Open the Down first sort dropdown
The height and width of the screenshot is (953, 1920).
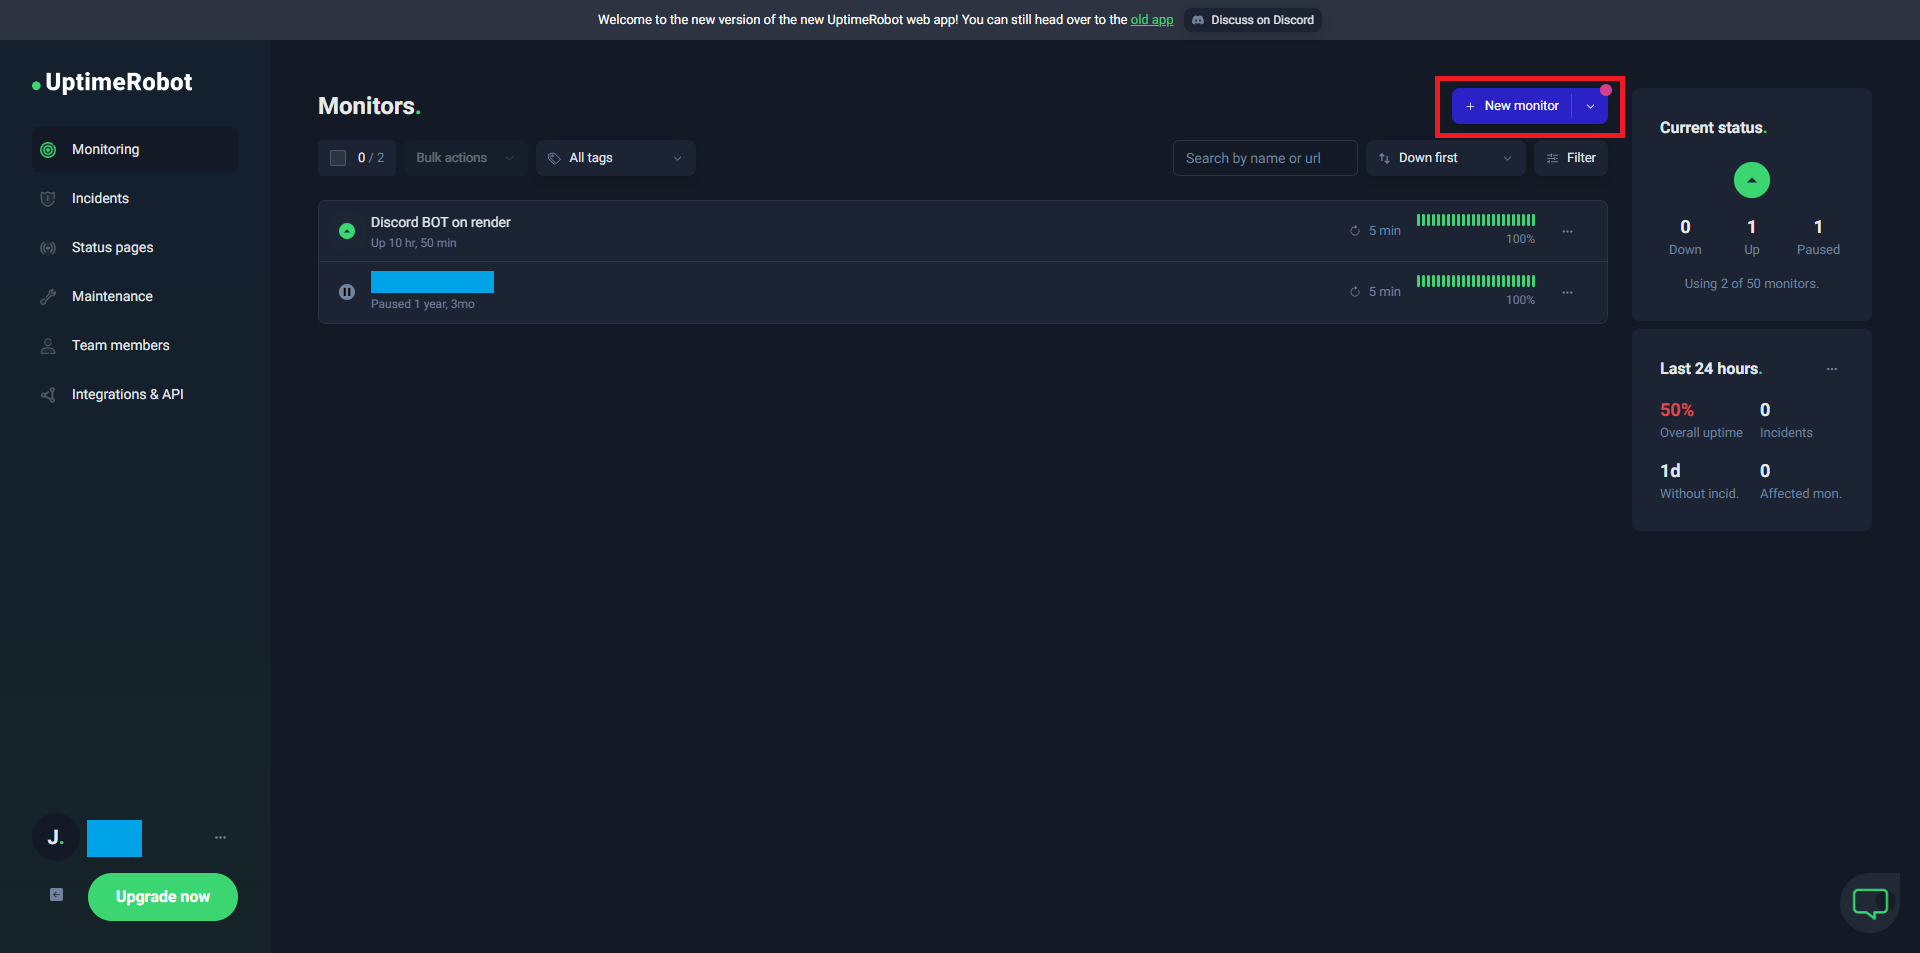coord(1445,158)
